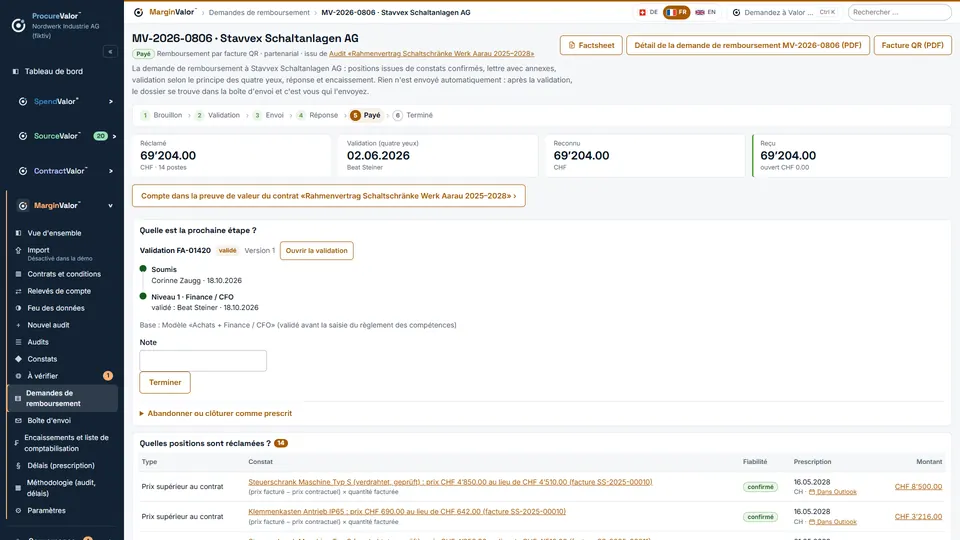
Task: Click the Validation date 02.06.2026
Action: [378, 156]
